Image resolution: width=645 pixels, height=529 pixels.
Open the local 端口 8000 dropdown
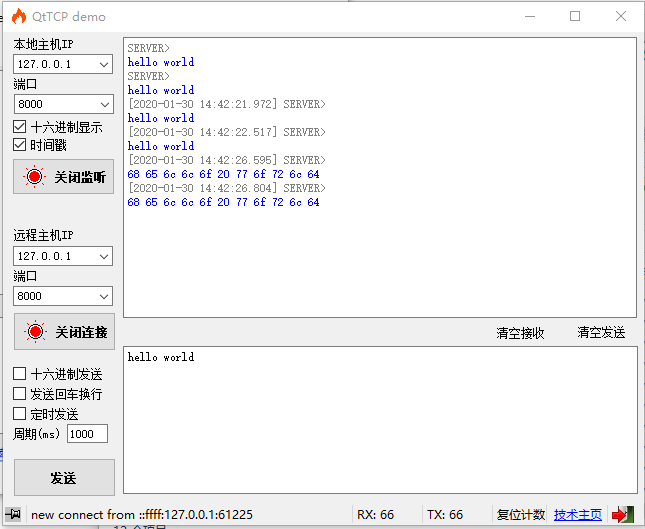click(104, 104)
